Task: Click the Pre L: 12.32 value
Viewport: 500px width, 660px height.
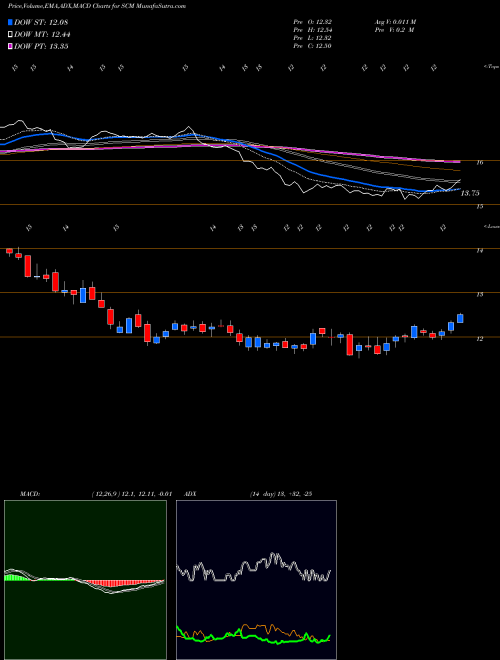Action: pos(313,38)
